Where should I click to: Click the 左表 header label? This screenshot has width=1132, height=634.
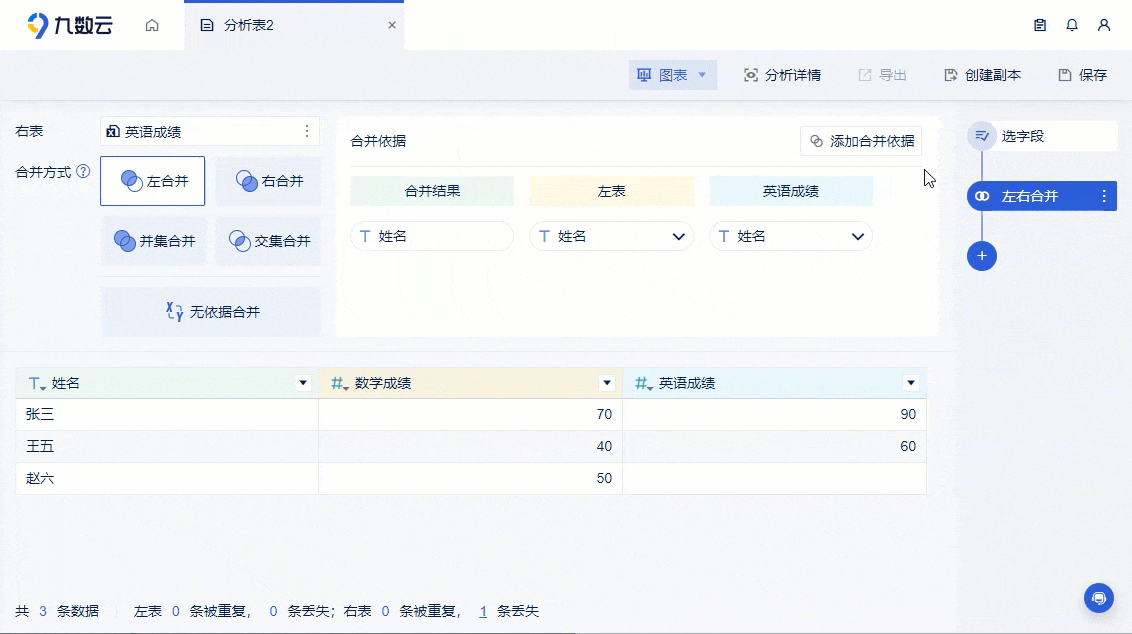pos(611,191)
